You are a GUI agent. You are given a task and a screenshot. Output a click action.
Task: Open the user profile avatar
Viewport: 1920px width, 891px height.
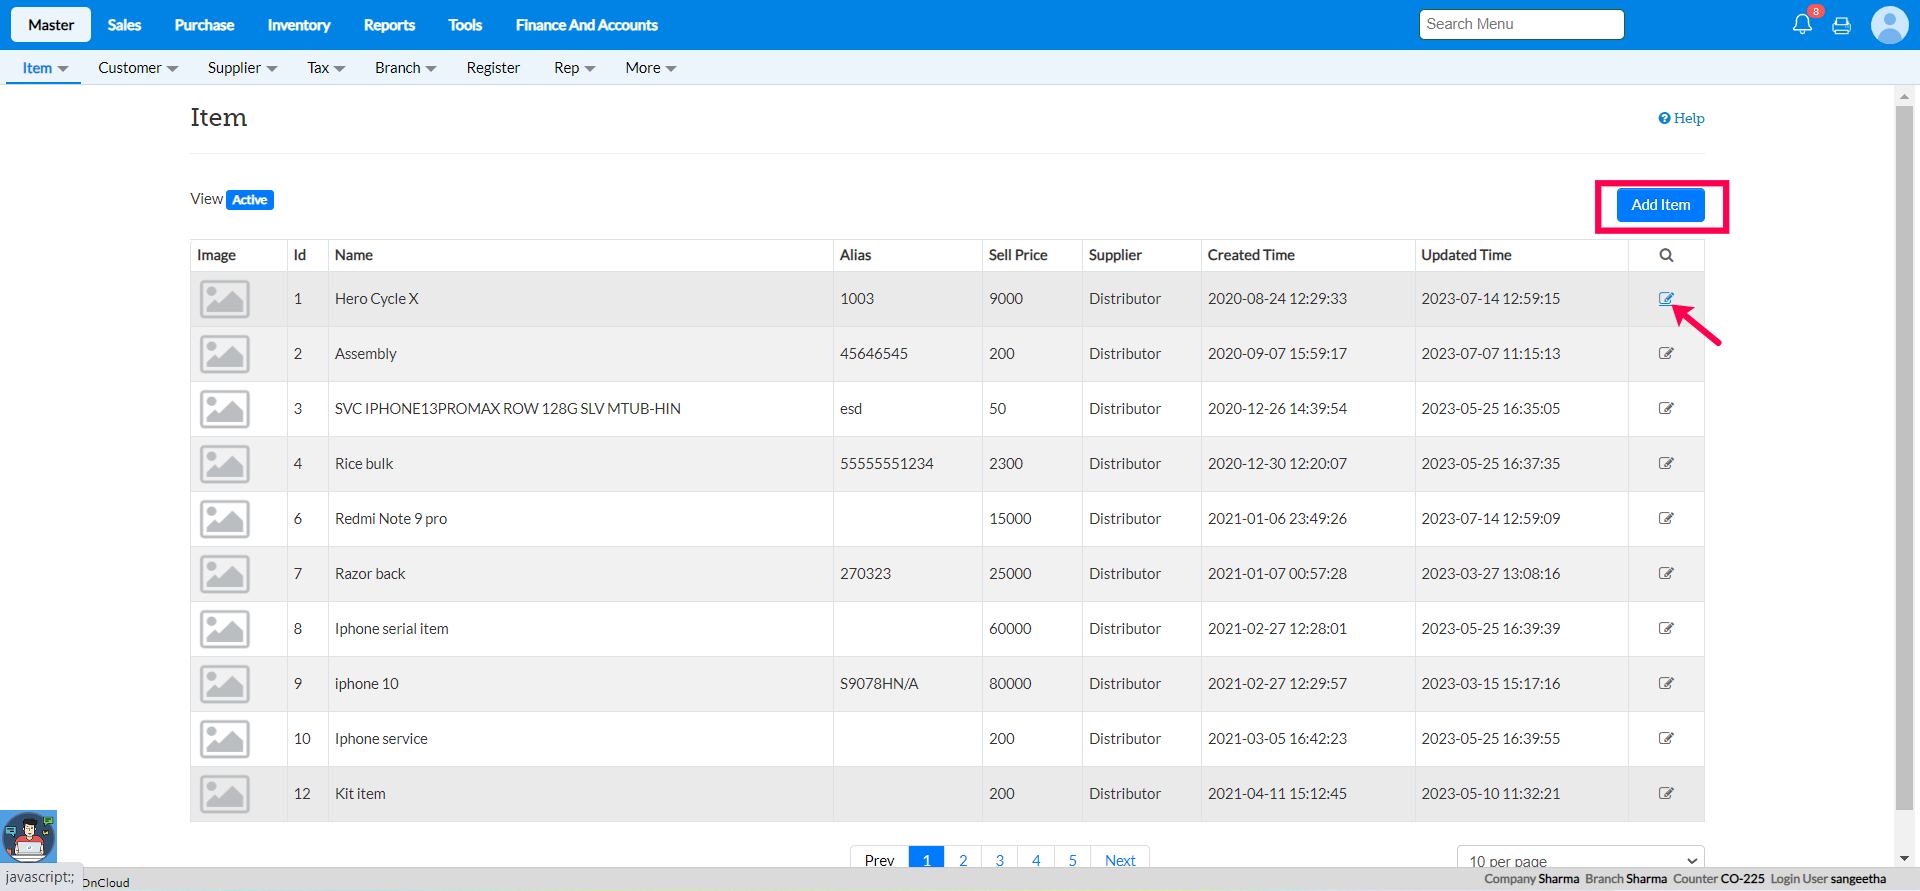(x=1889, y=25)
